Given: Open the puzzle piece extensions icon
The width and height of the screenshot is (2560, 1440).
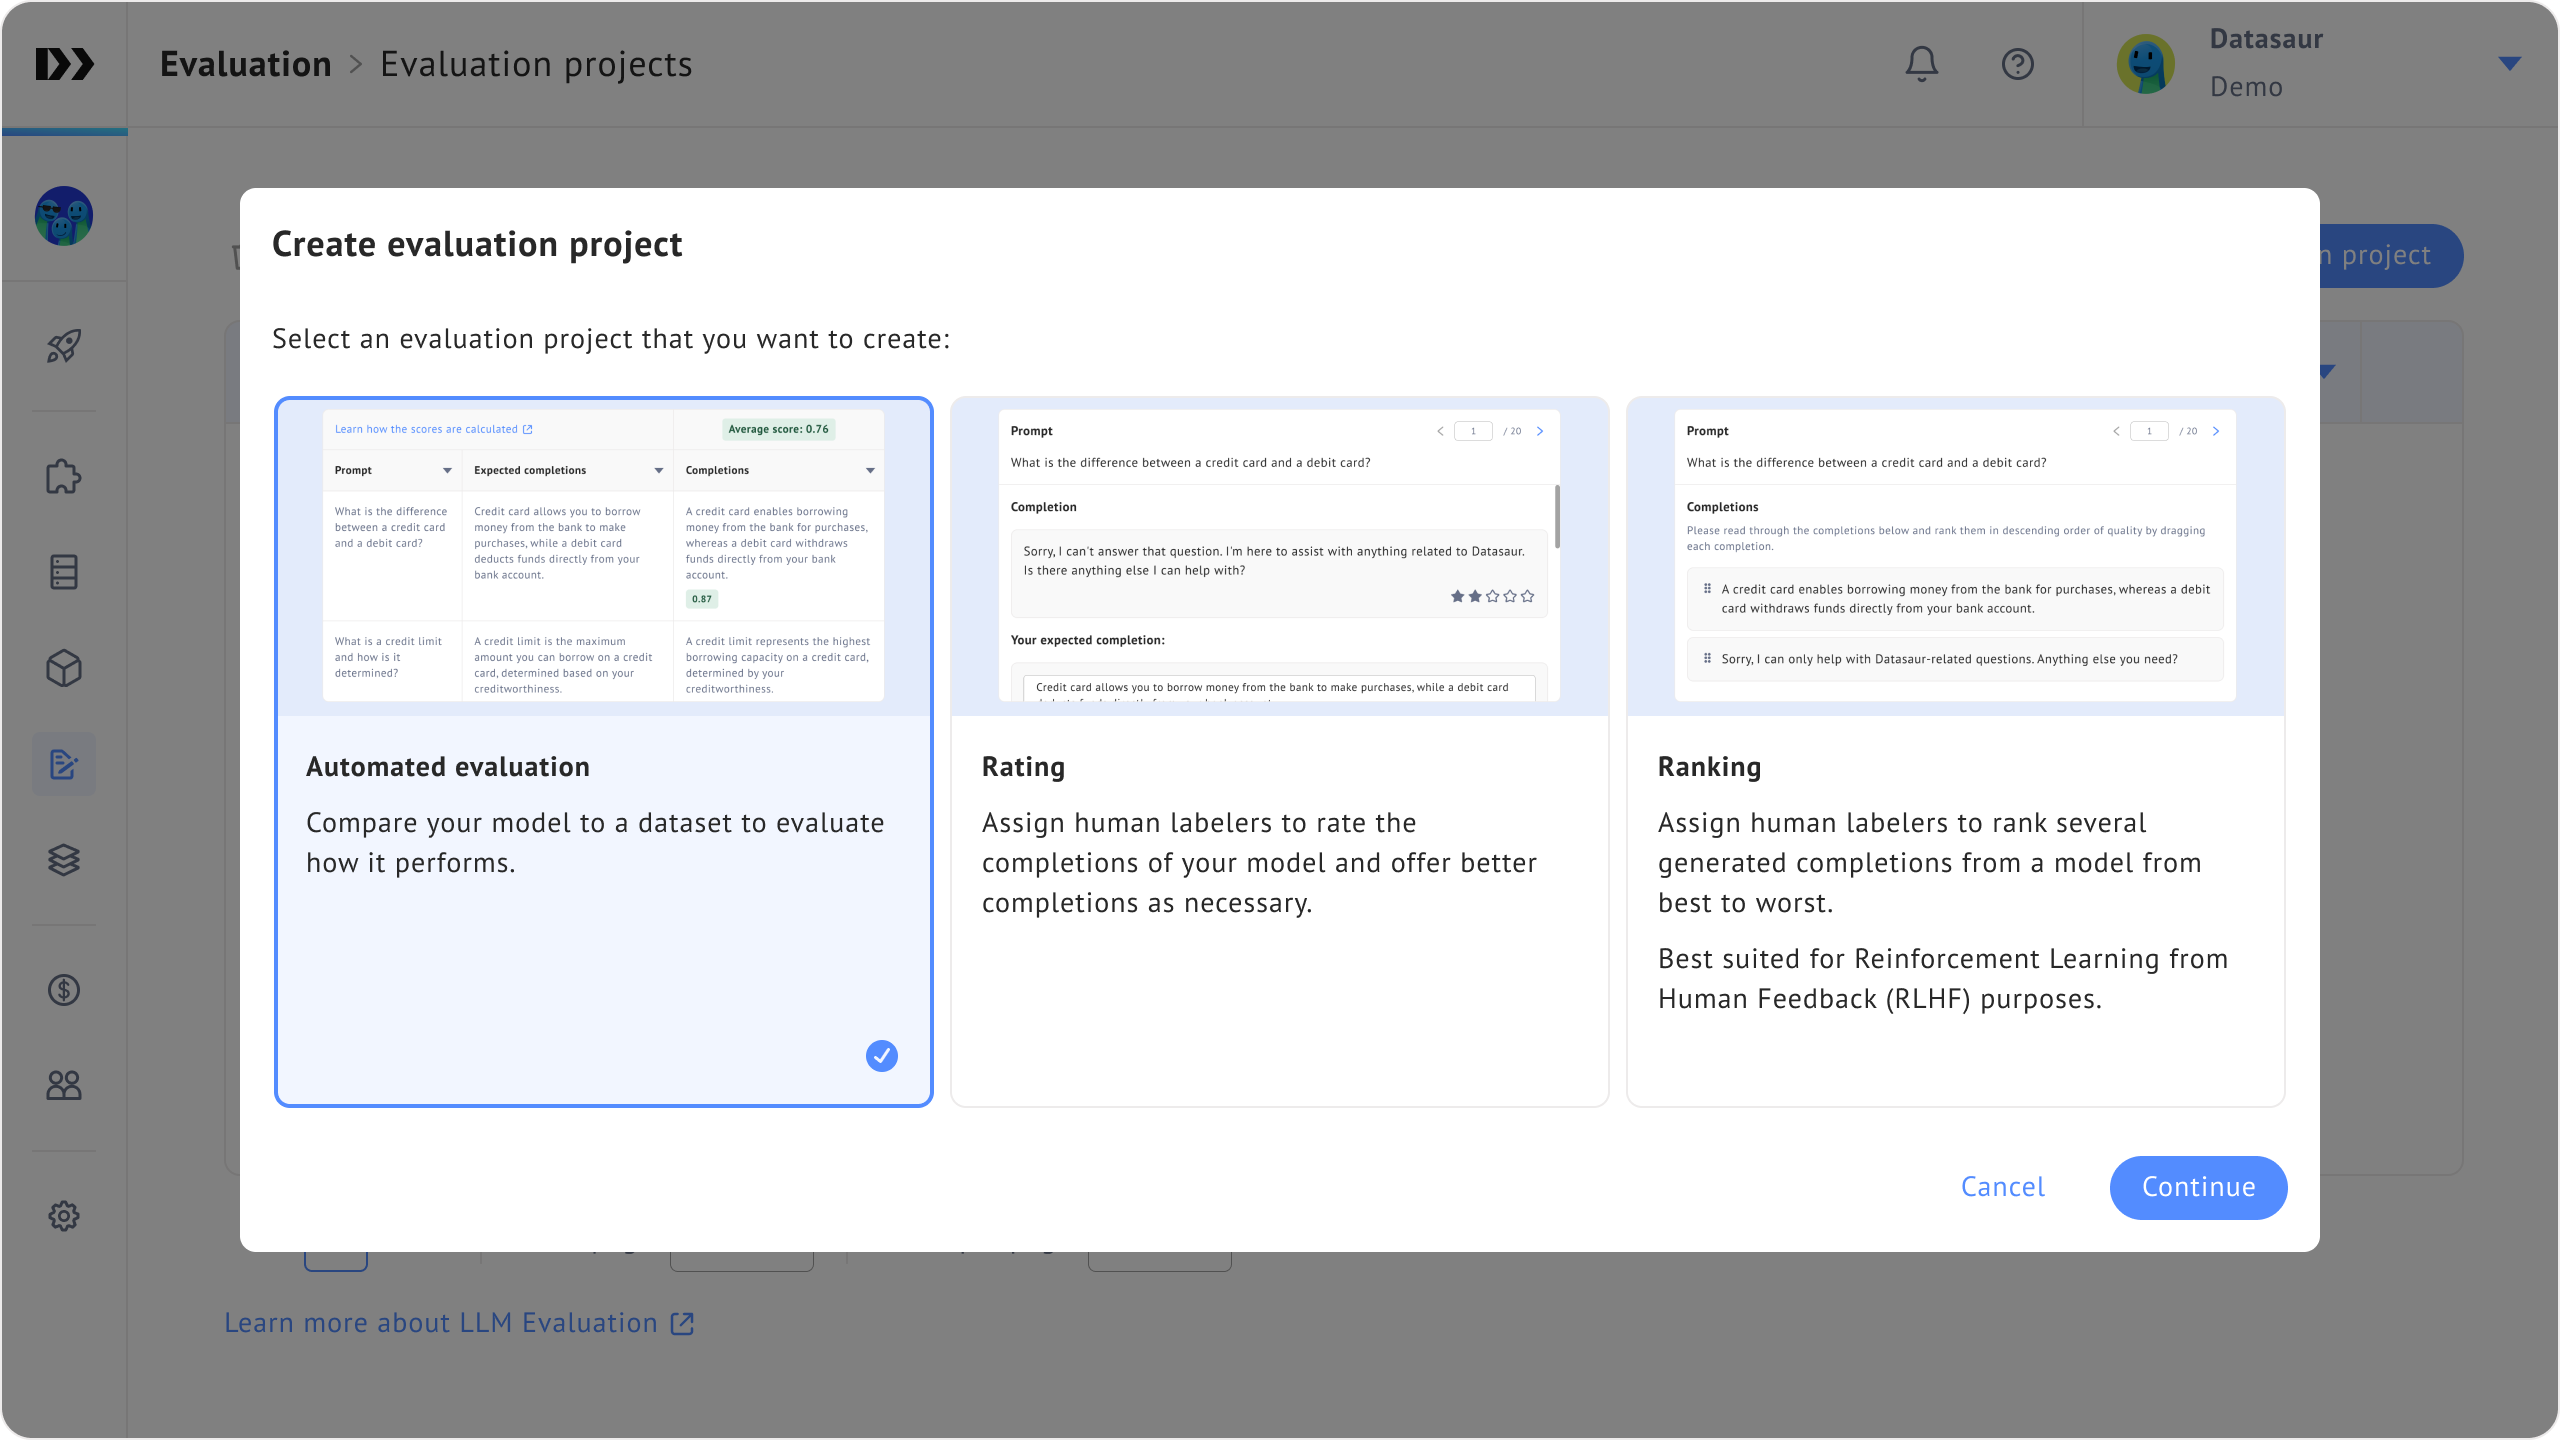Looking at the screenshot, I should click(x=64, y=476).
